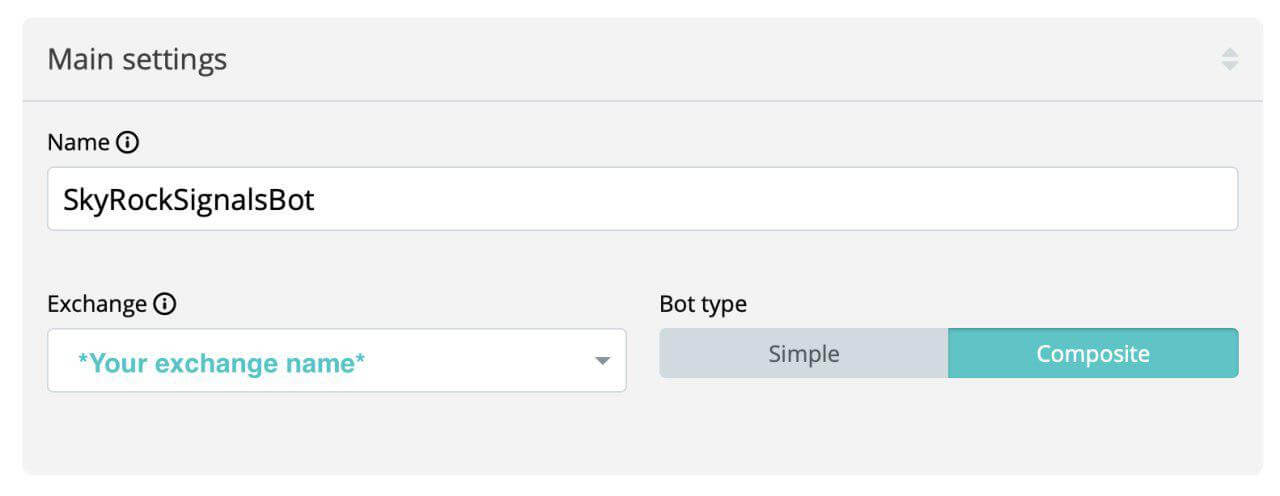
Task: Click the empty Main settings header bar
Action: [700, 60]
